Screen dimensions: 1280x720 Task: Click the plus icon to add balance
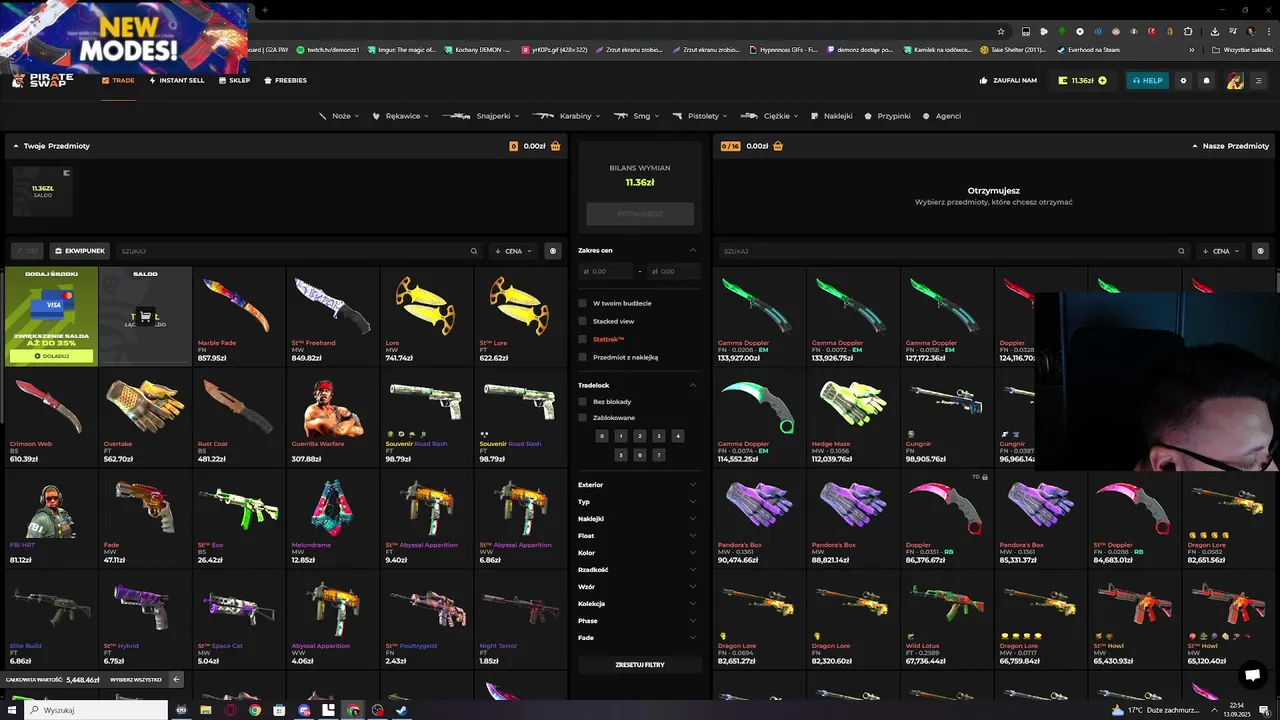(1102, 81)
